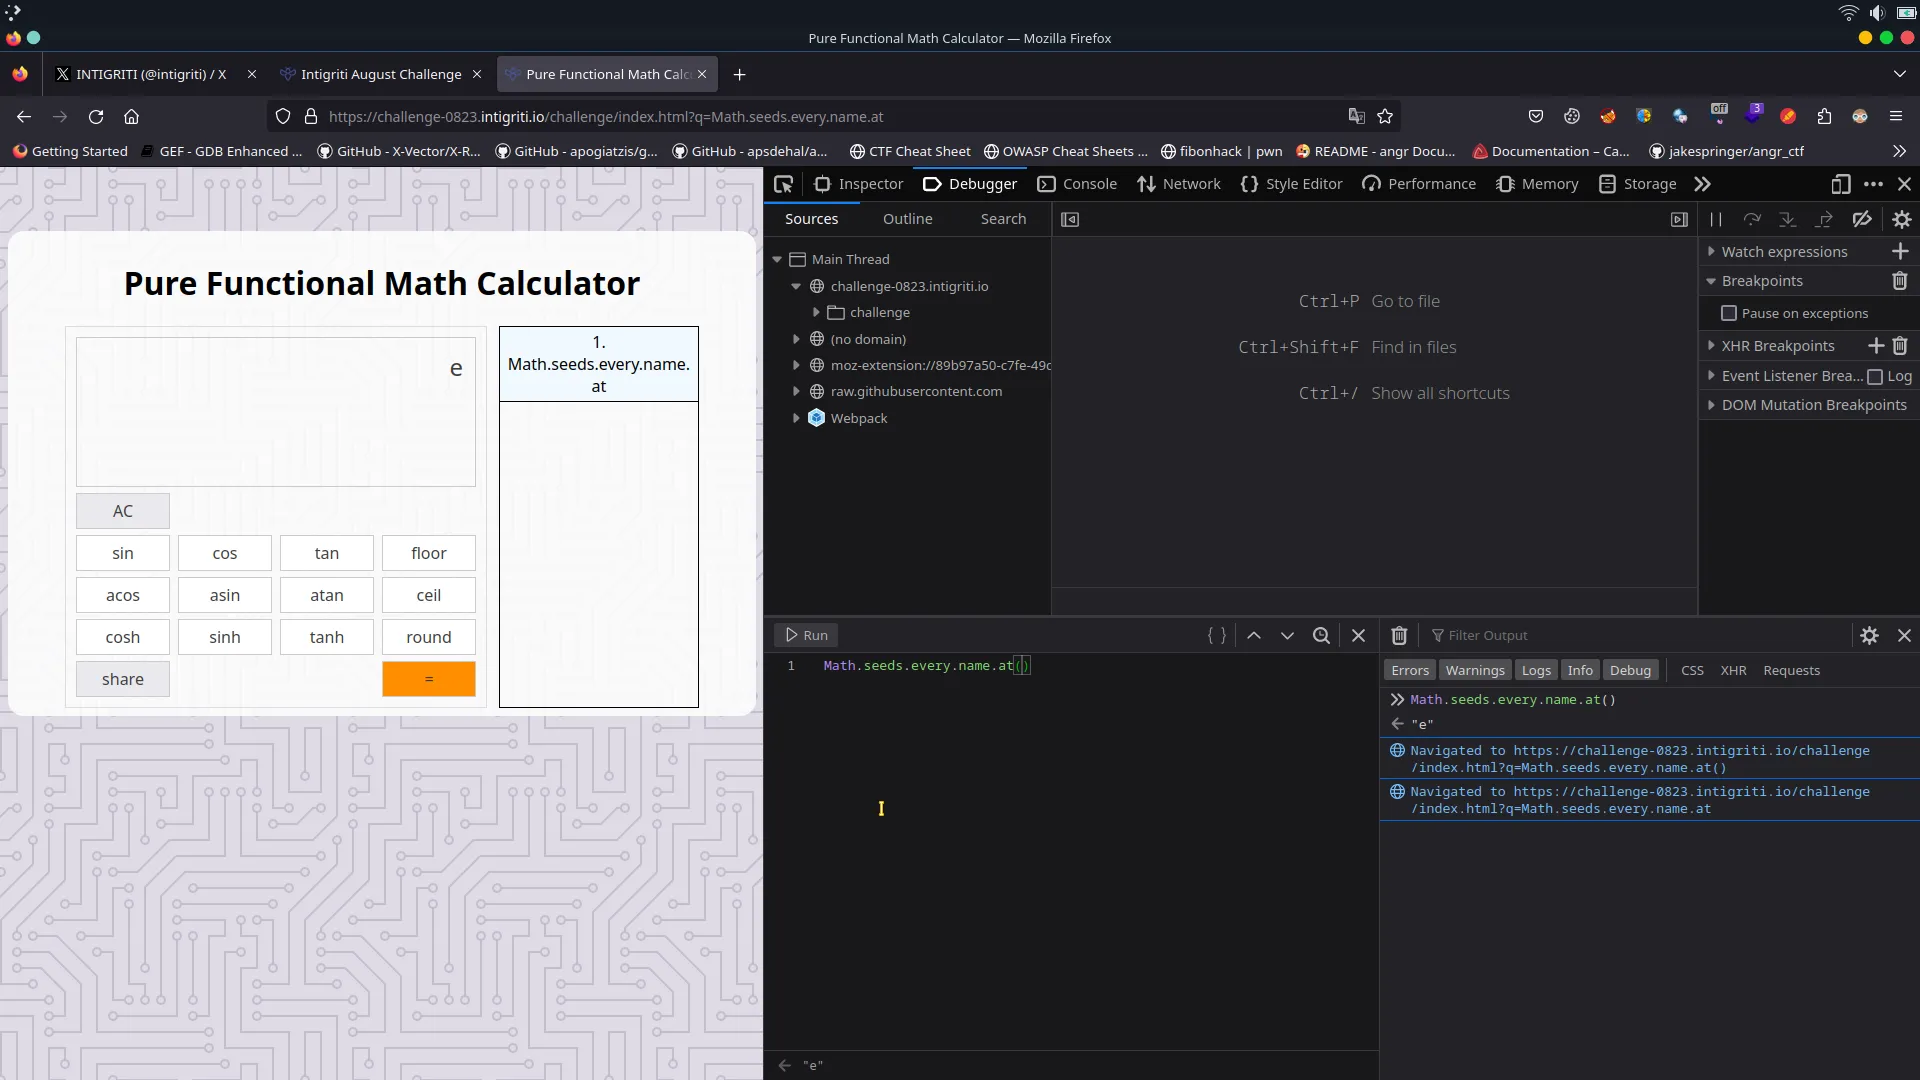Image resolution: width=1920 pixels, height=1080 pixels.
Task: Go to next expression in history
Action: 1287,635
